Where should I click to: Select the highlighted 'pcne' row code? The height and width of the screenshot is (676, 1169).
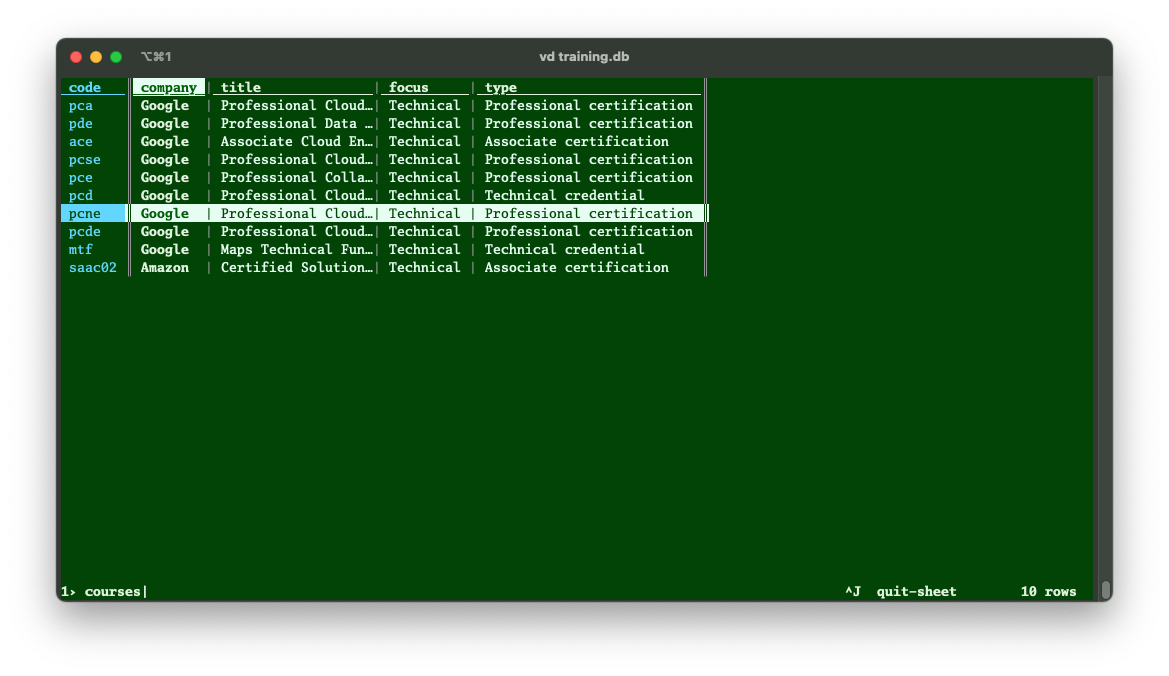[x=85, y=214]
